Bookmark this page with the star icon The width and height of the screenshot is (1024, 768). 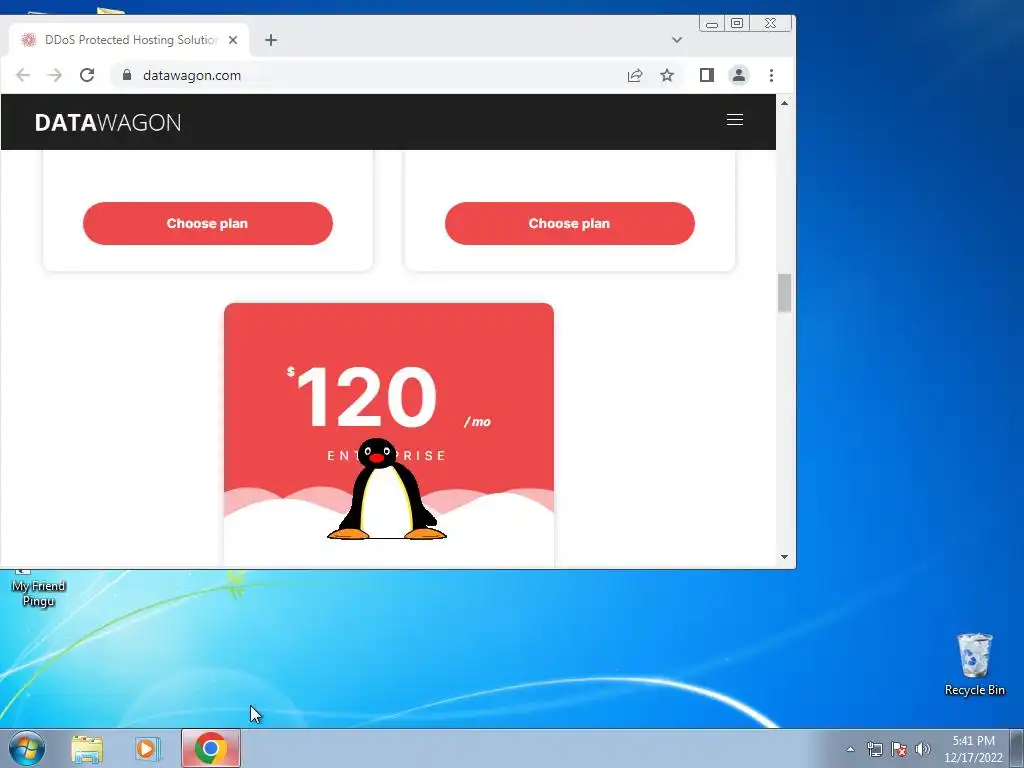(667, 75)
